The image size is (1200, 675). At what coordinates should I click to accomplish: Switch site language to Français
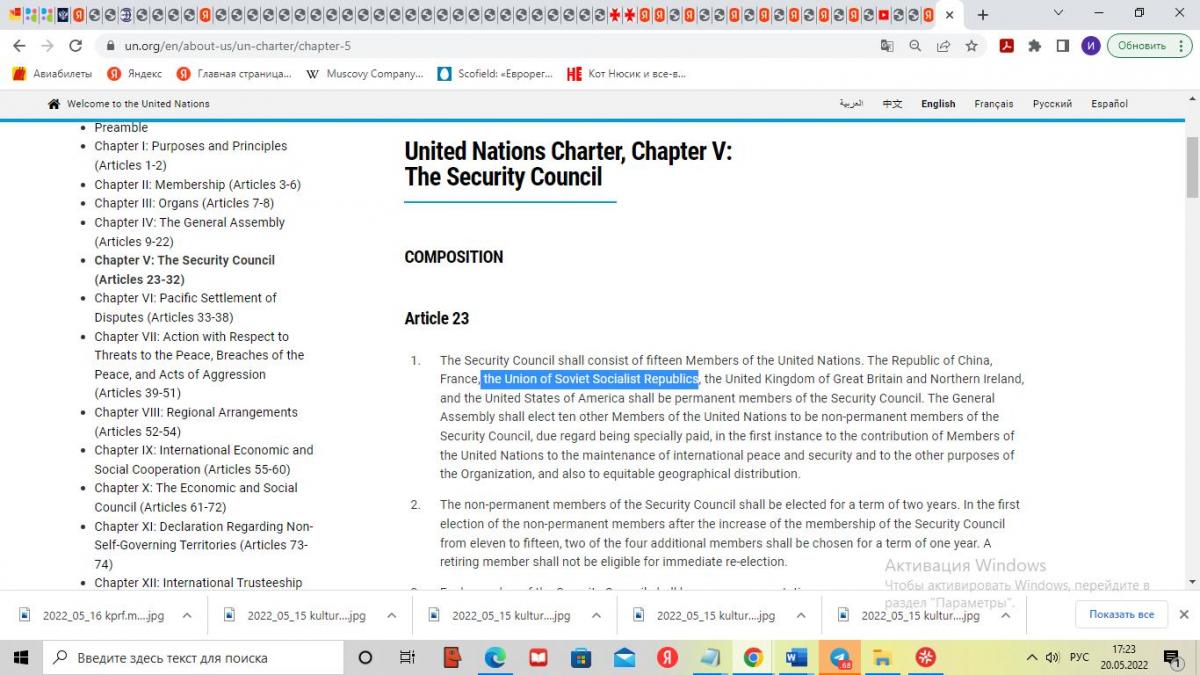994,104
